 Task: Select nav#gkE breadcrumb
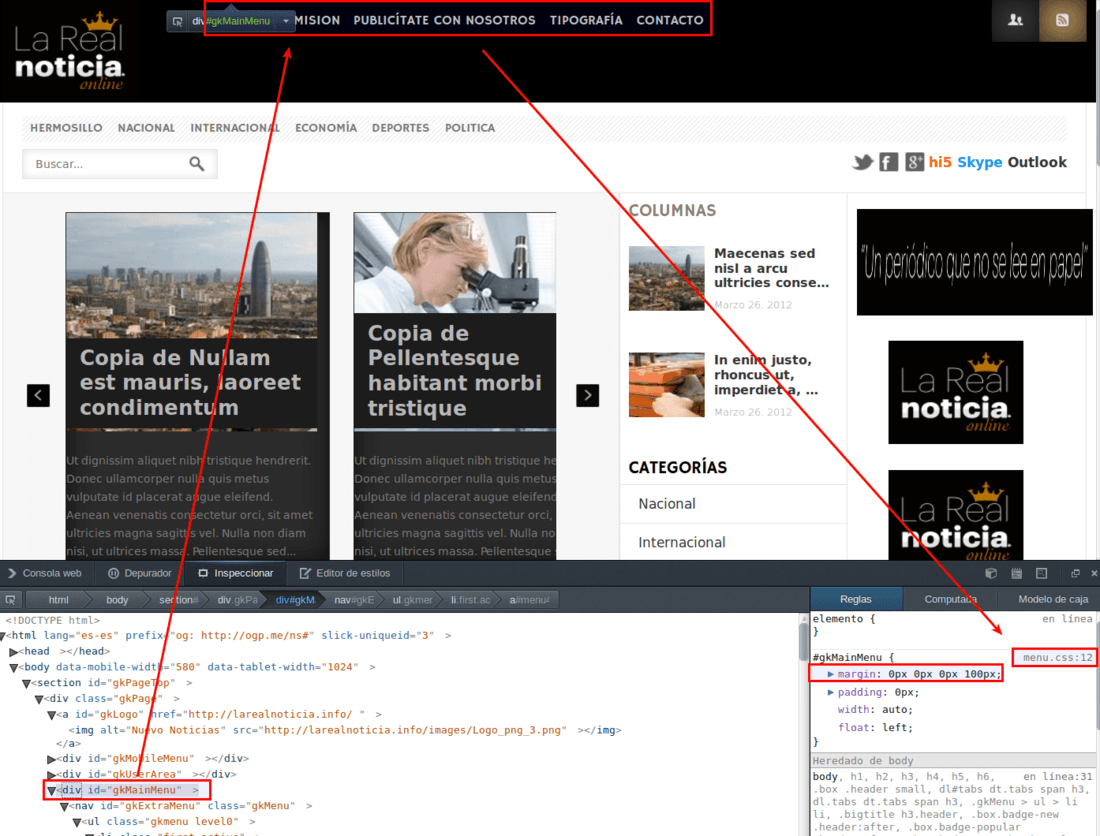354,600
